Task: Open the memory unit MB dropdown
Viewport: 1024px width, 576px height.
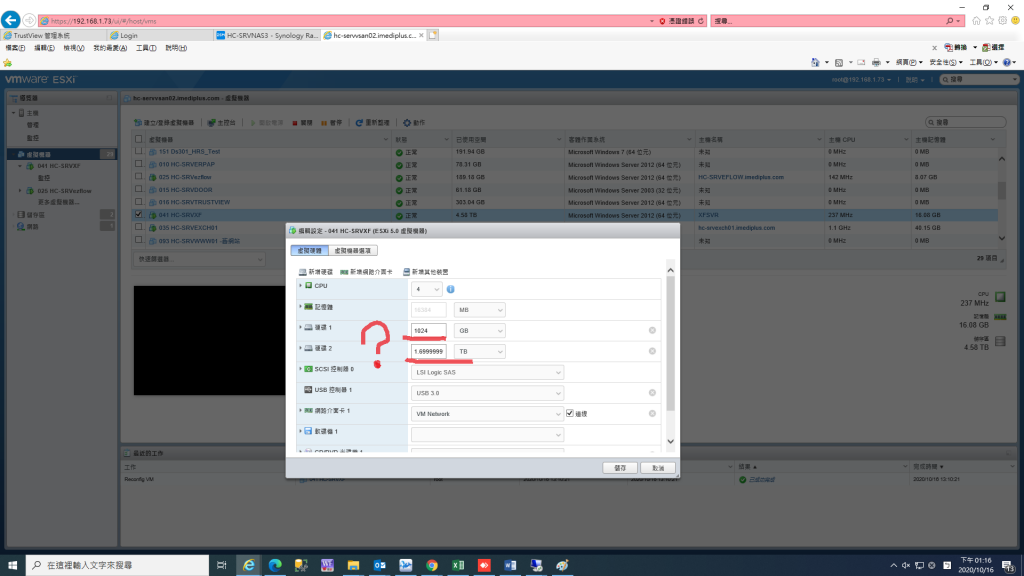Action: pos(480,310)
